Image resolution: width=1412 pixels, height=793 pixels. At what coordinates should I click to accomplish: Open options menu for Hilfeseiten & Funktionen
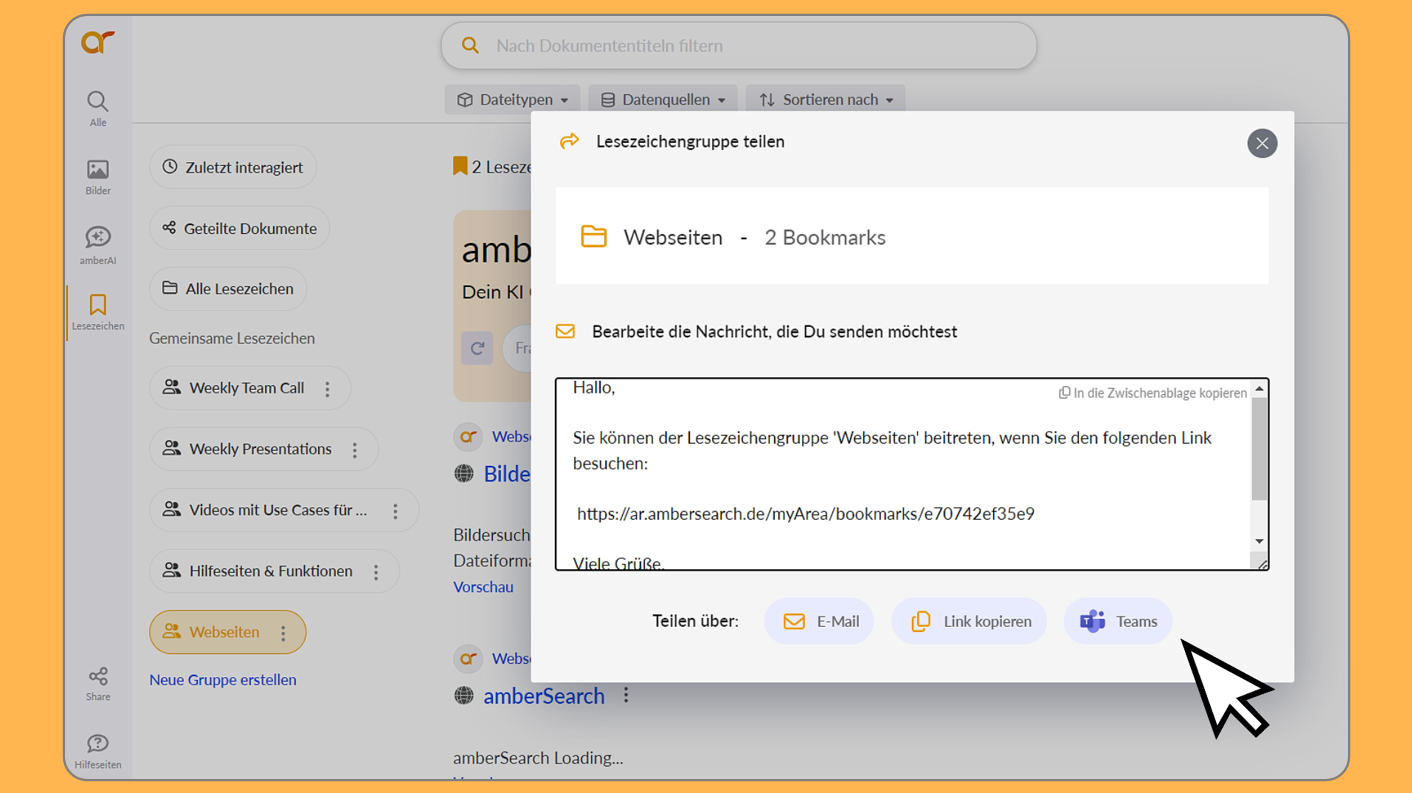tap(376, 572)
